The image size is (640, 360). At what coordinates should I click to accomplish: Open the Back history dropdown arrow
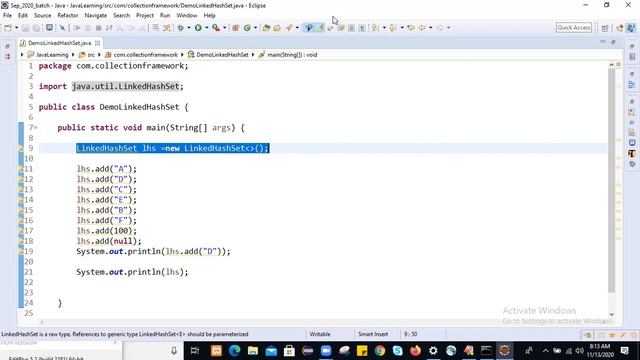(431, 28)
